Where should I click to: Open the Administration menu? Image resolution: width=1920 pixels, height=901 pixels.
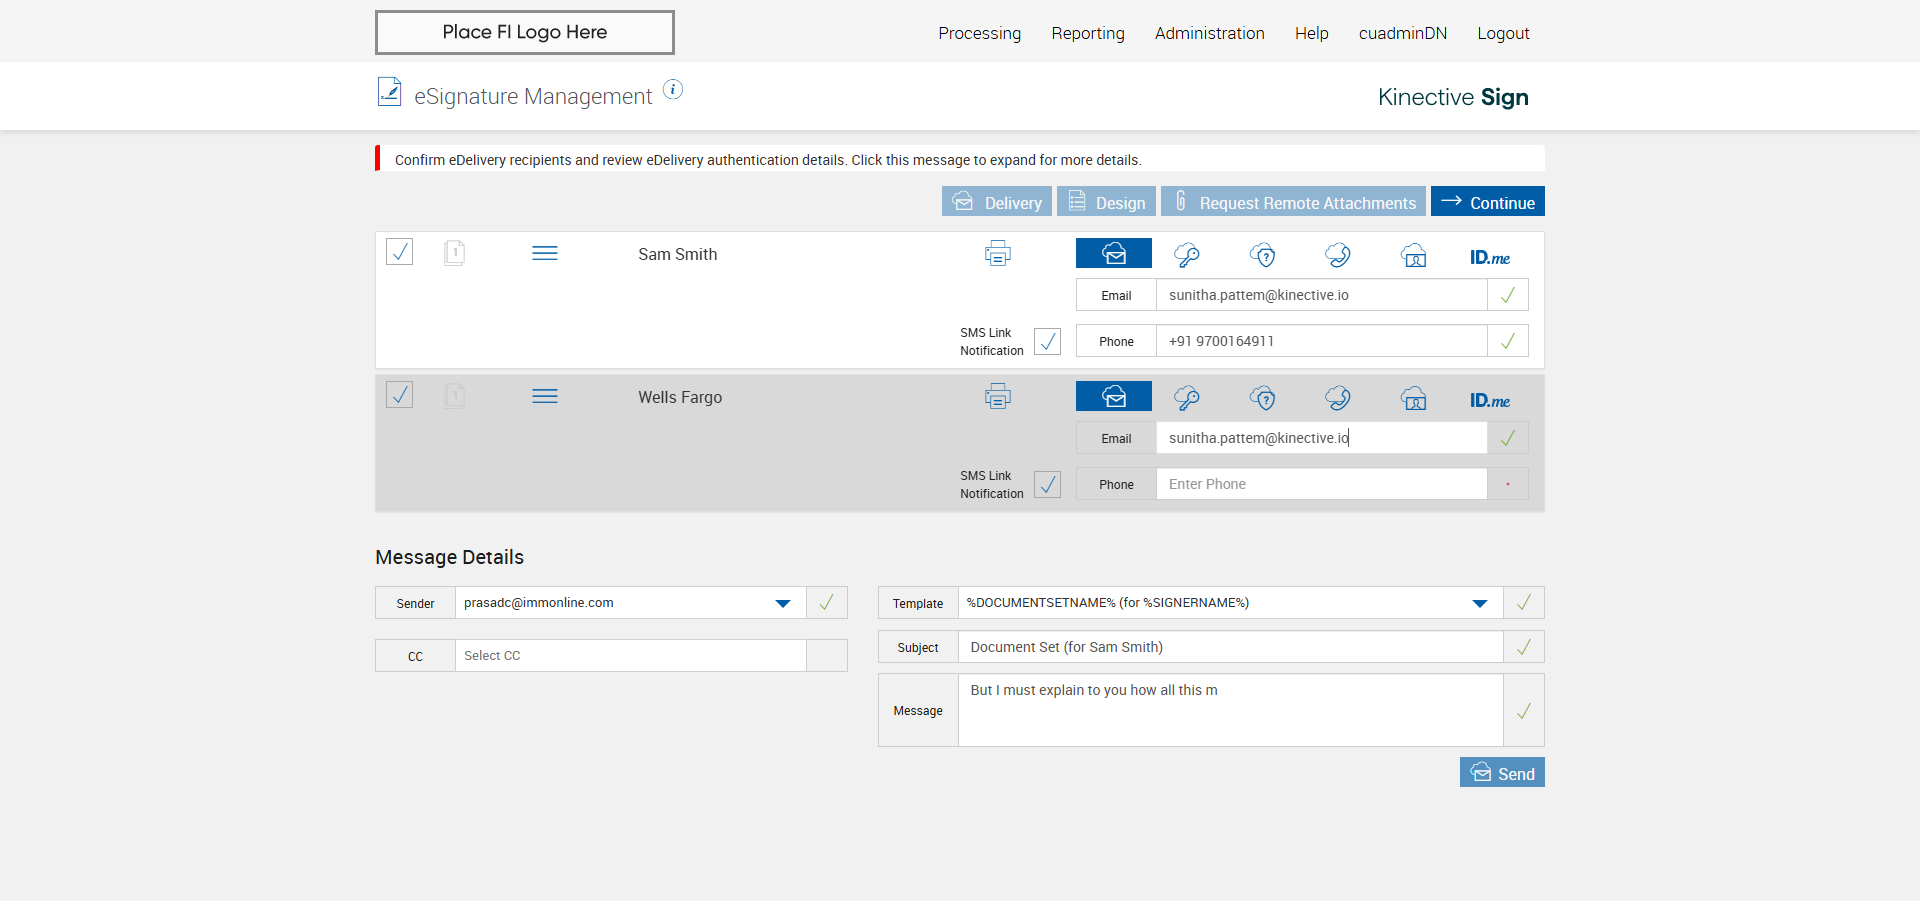[1209, 33]
